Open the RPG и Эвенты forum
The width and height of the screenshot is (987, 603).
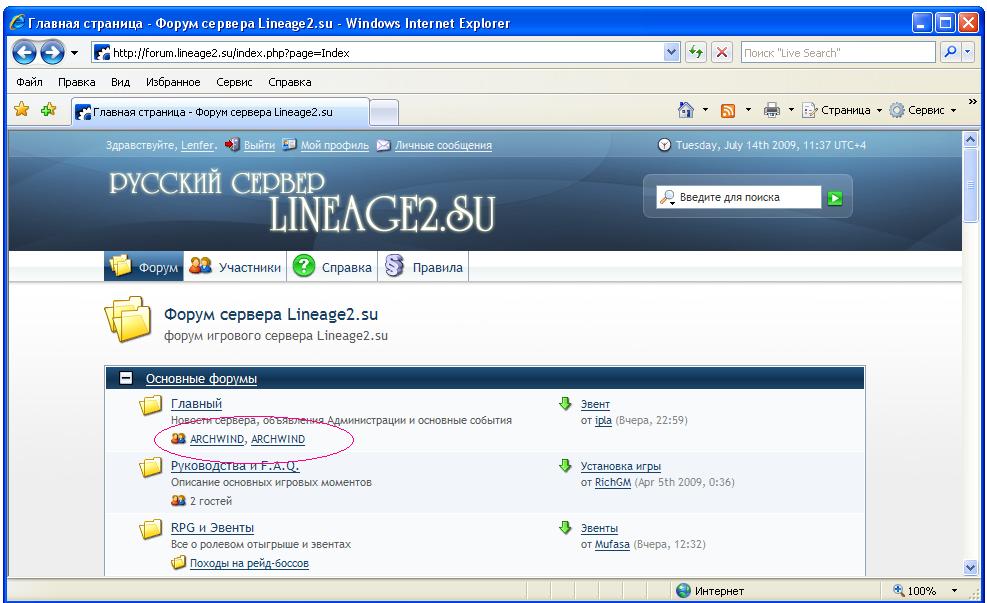click(x=212, y=527)
